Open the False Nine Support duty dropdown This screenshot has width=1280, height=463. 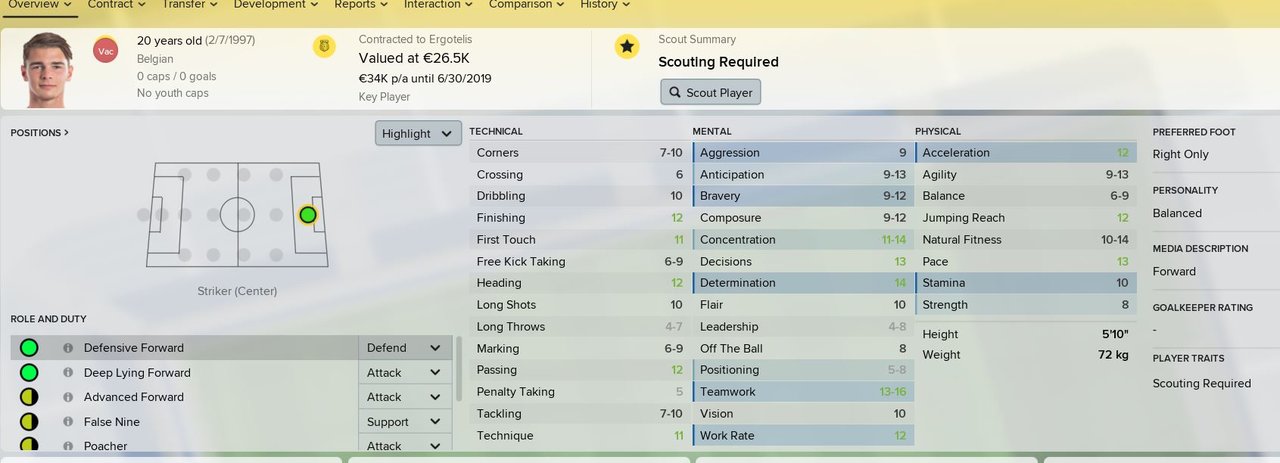[405, 422]
